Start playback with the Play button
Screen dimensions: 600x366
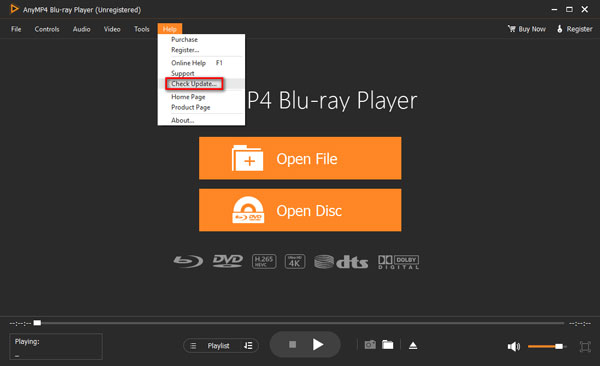pyautogui.click(x=318, y=345)
